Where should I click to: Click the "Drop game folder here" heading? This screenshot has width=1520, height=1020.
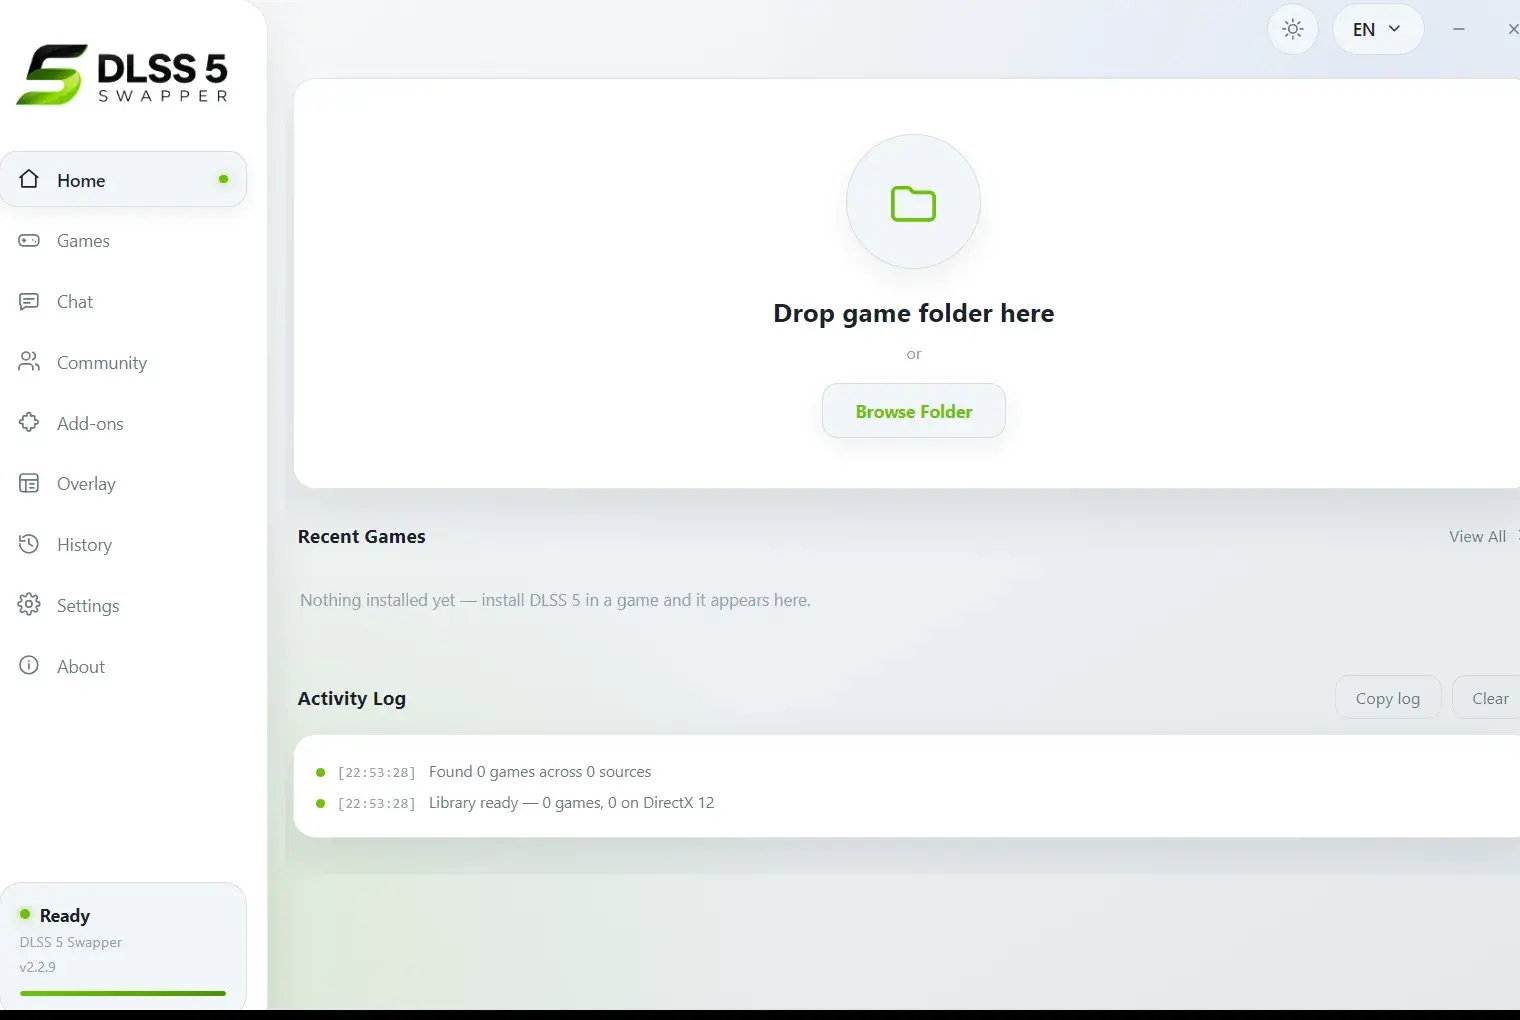[913, 313]
